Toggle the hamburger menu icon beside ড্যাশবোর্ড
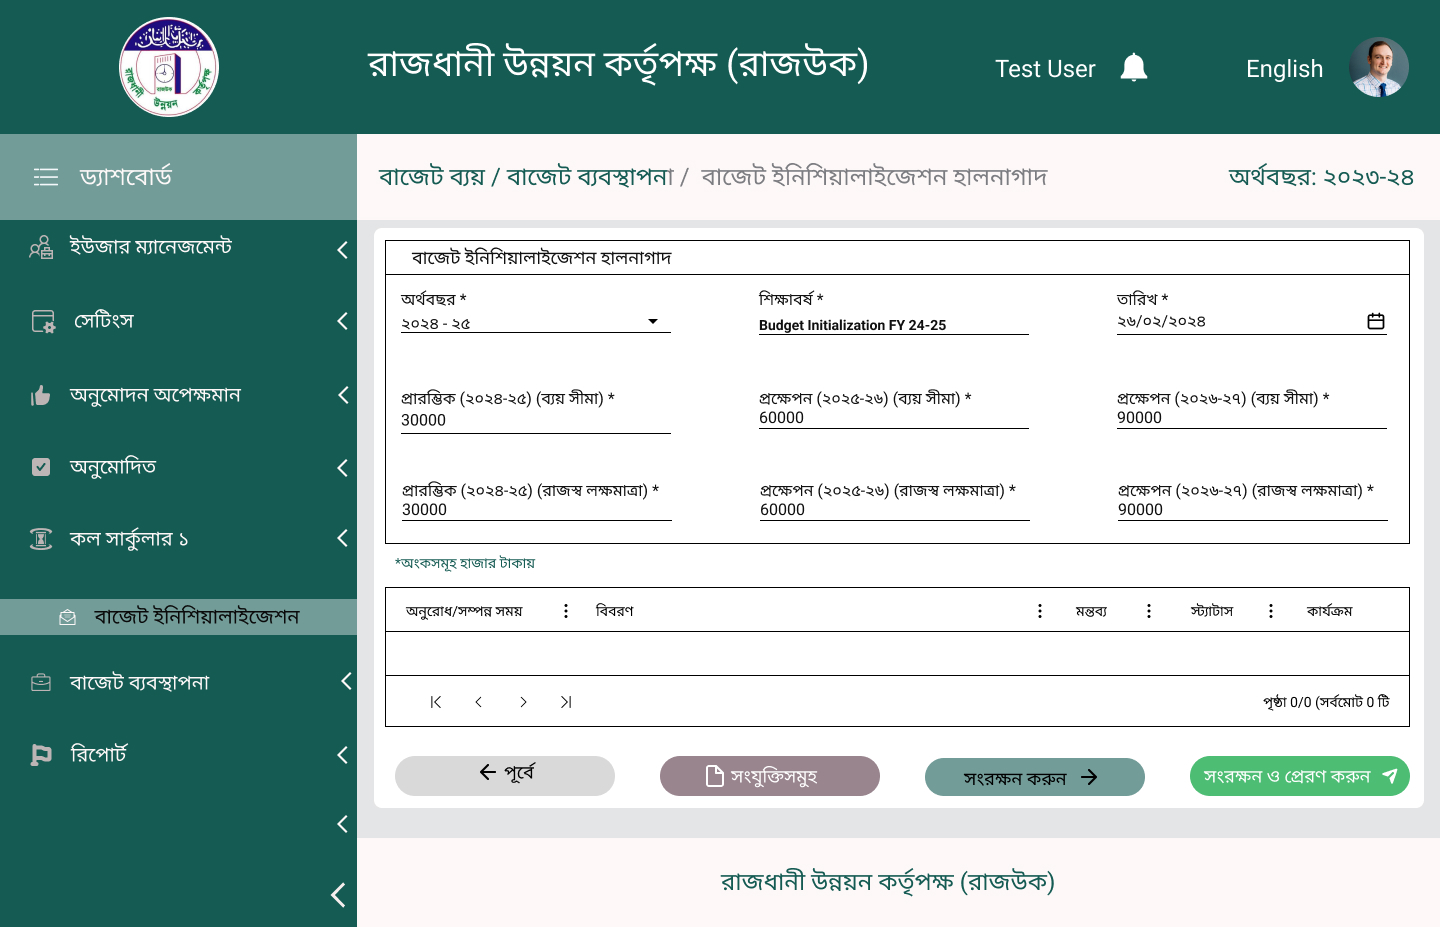1440x927 pixels. [x=46, y=177]
